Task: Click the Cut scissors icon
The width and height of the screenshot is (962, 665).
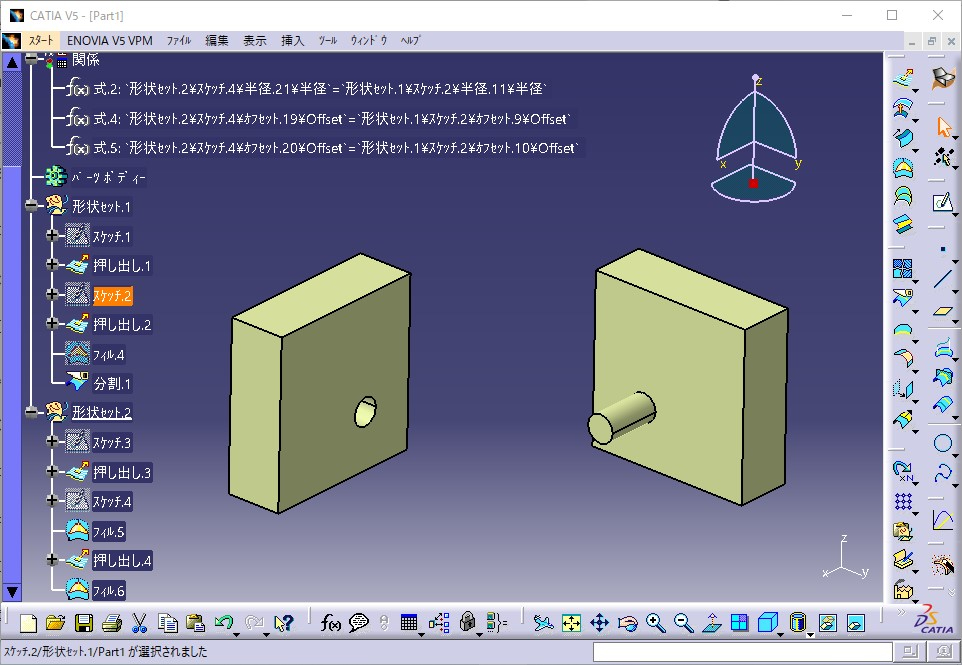Action: (140, 623)
